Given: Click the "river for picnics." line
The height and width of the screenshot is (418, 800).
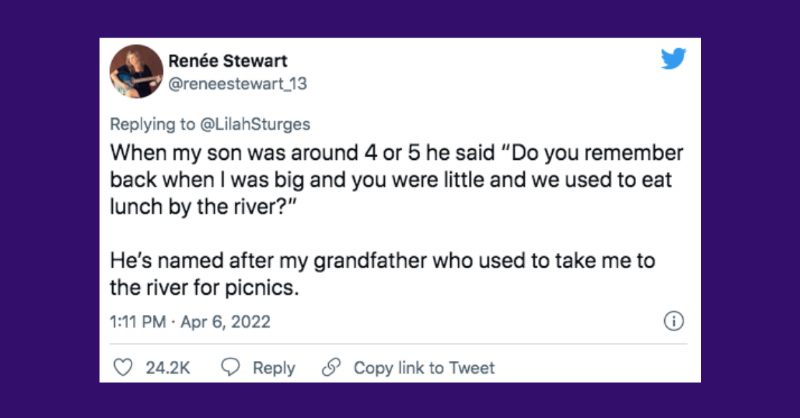Looking at the screenshot, I should 196,288.
